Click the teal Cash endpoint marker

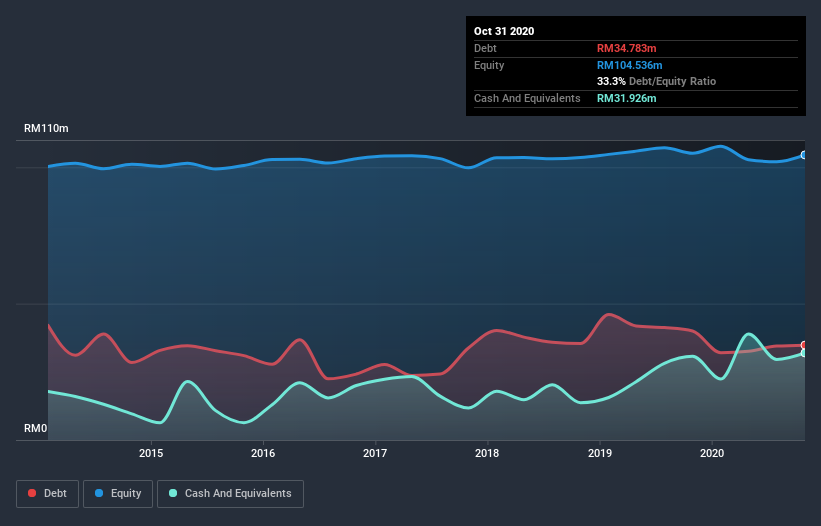click(x=804, y=353)
